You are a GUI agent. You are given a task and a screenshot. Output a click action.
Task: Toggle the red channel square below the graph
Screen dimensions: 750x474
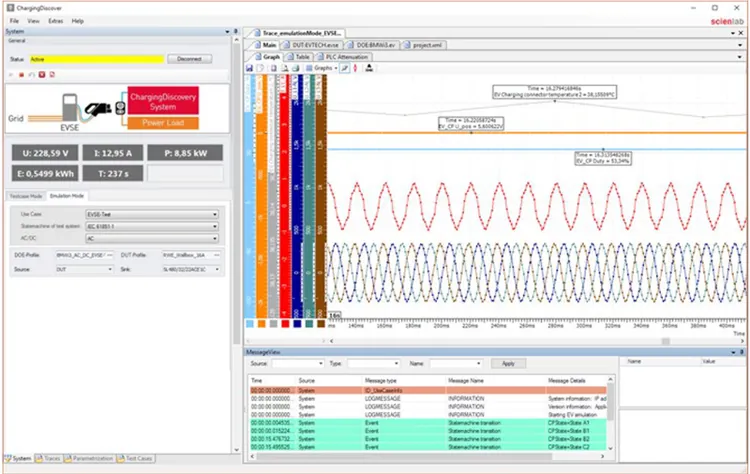click(x=286, y=324)
